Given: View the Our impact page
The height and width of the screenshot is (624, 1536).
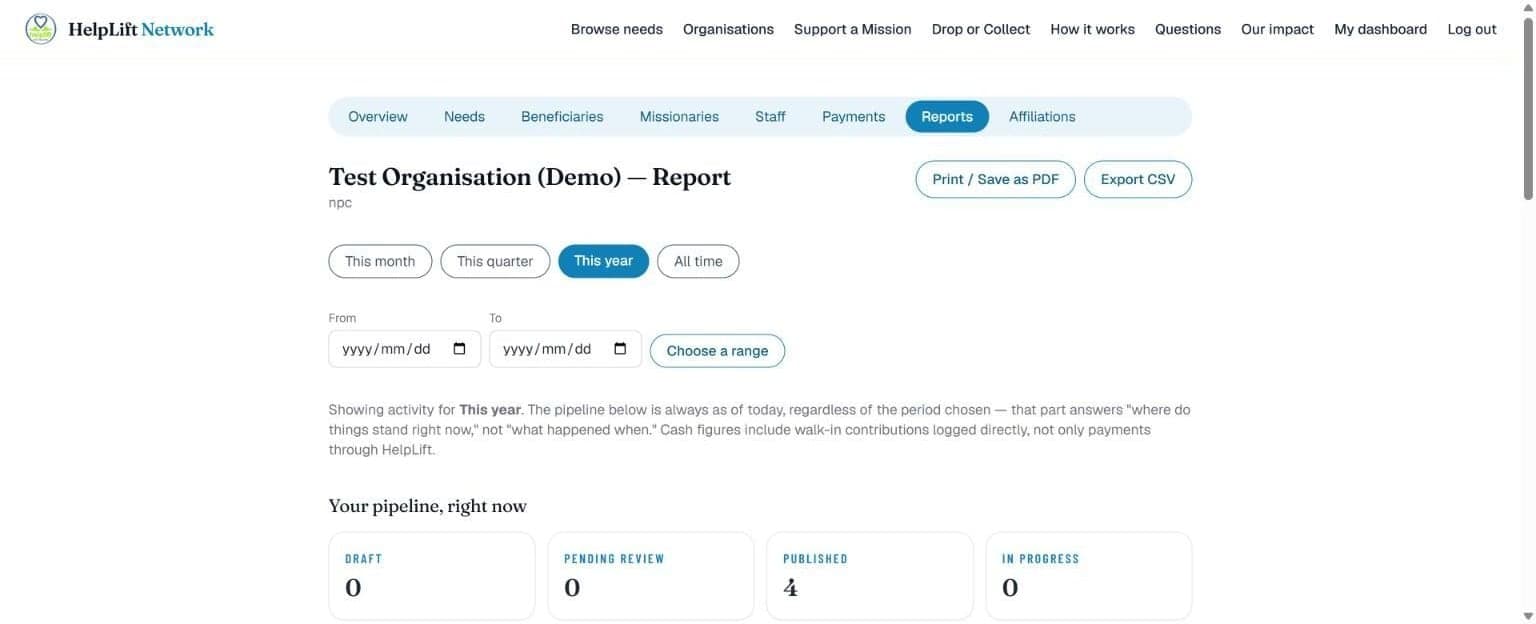Looking at the screenshot, I should (x=1277, y=29).
